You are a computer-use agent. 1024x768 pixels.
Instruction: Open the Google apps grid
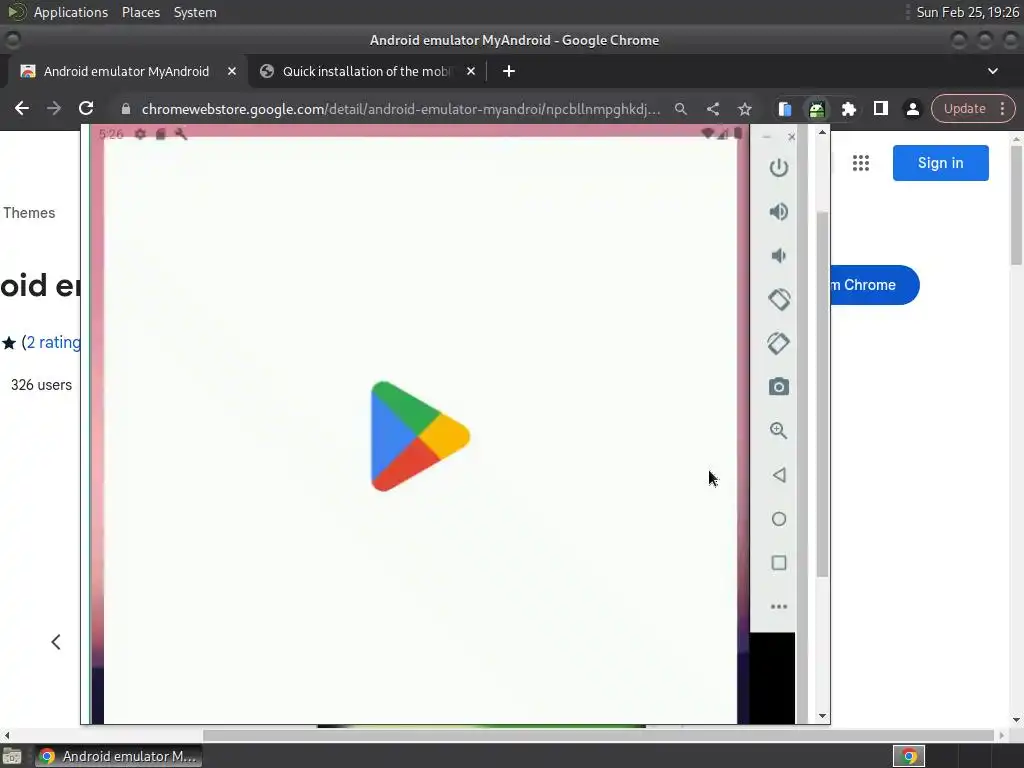click(x=861, y=163)
